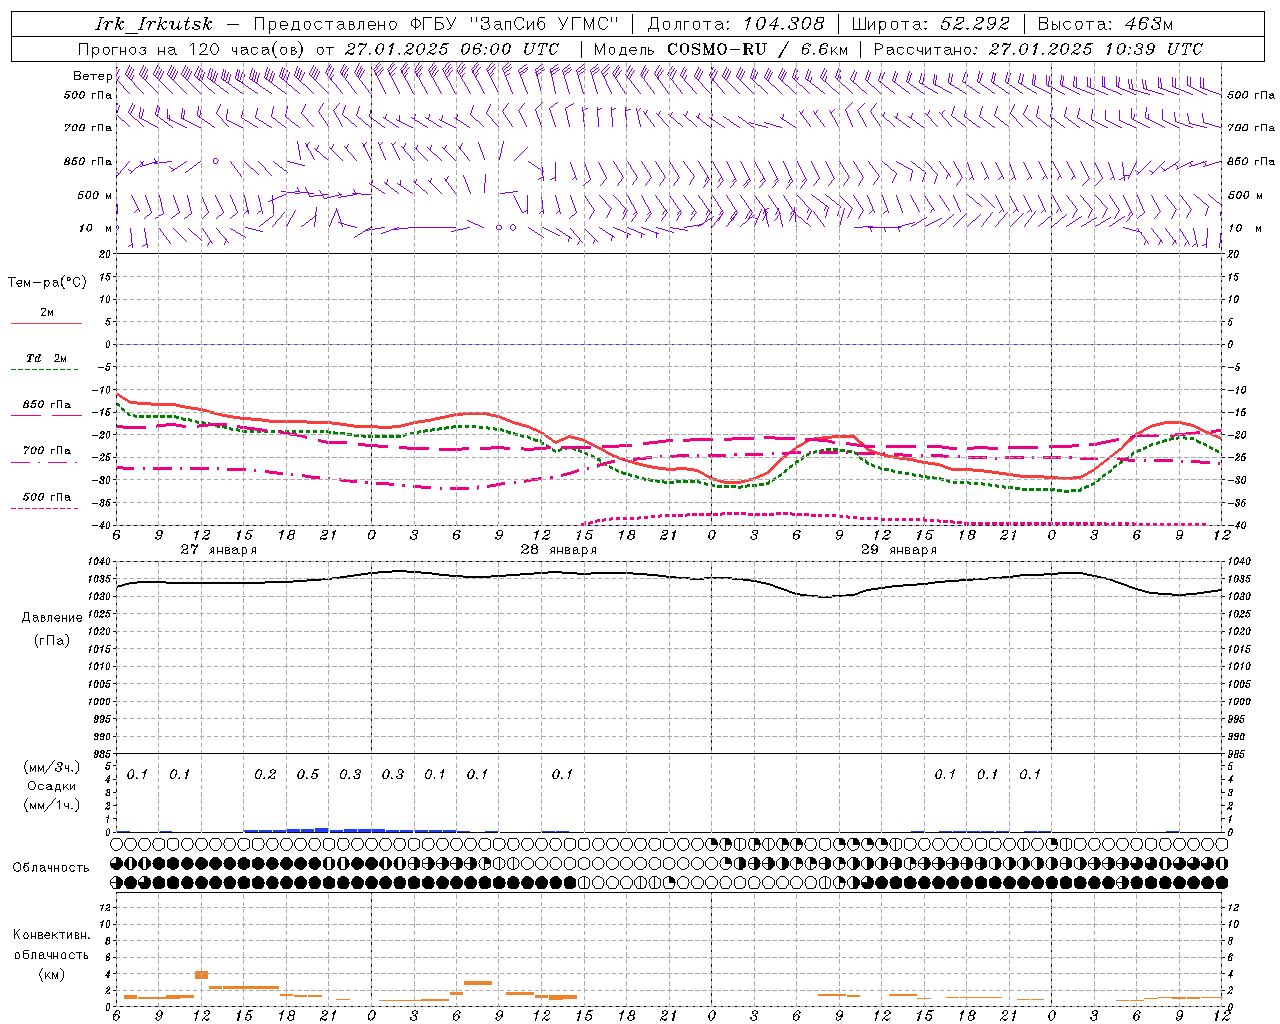The image size is (1280, 1024).
Task: Select the 'Прогноз на 120 часа(ов)' forecast text
Action: [x=193, y=49]
